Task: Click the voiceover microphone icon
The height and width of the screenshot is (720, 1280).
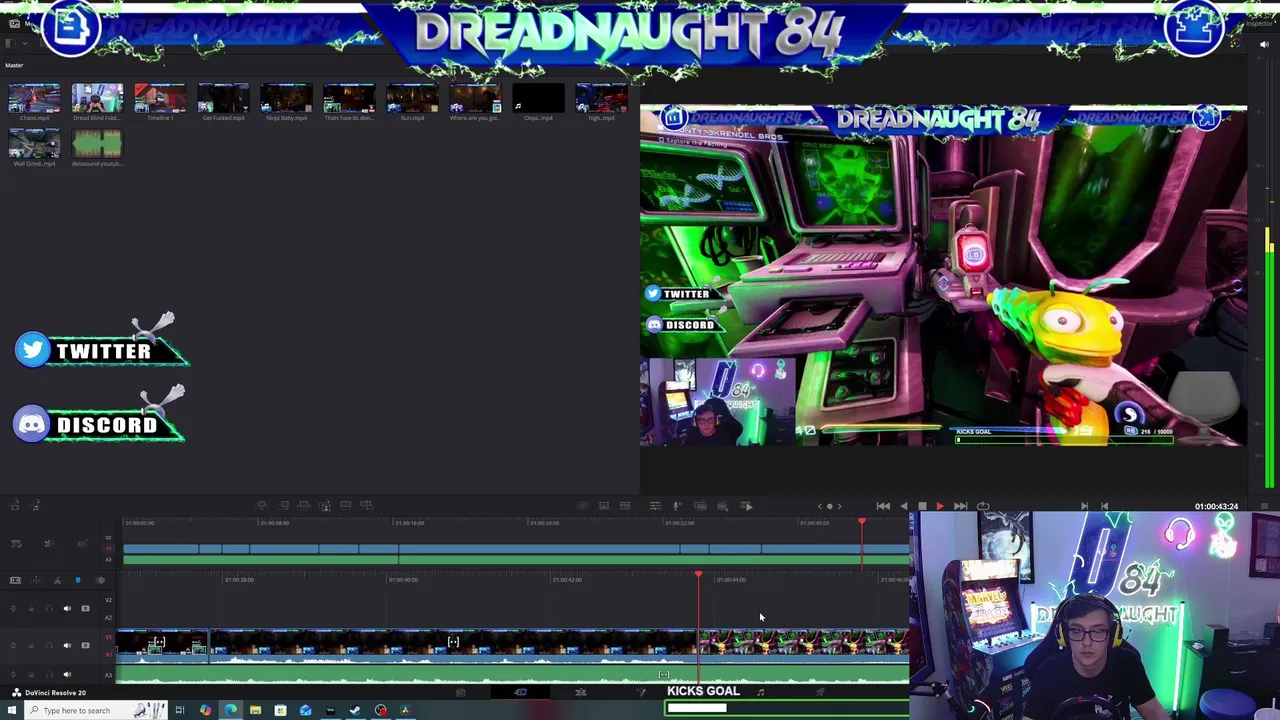Action: coord(677,506)
